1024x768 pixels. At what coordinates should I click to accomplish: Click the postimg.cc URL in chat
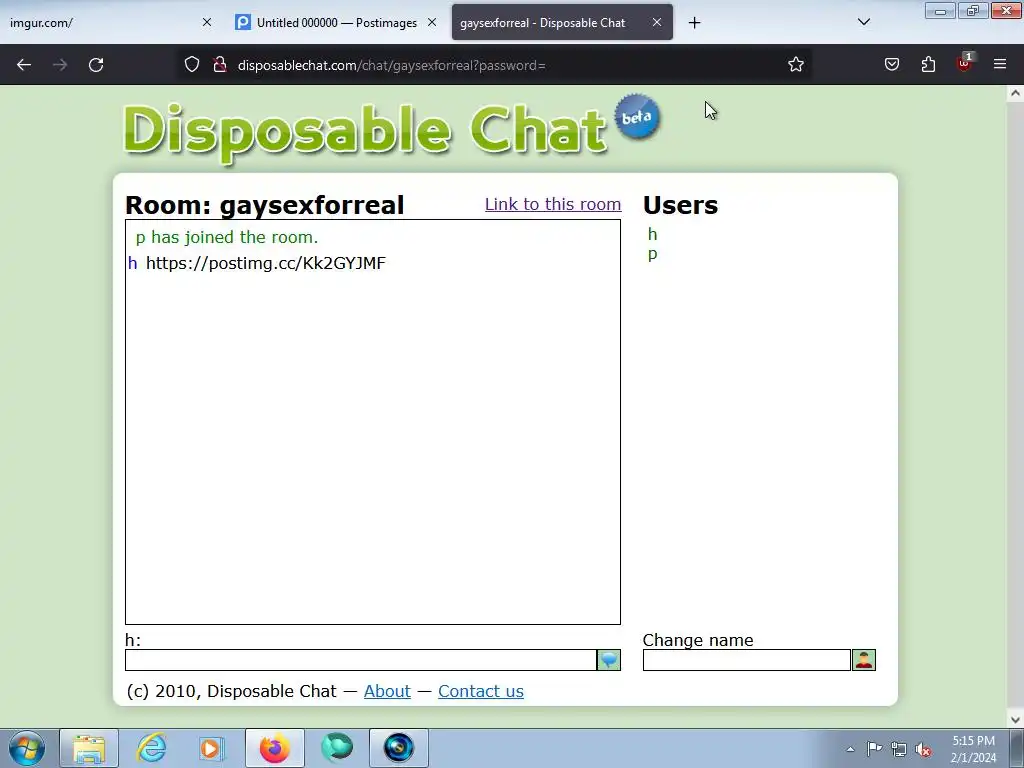266,263
